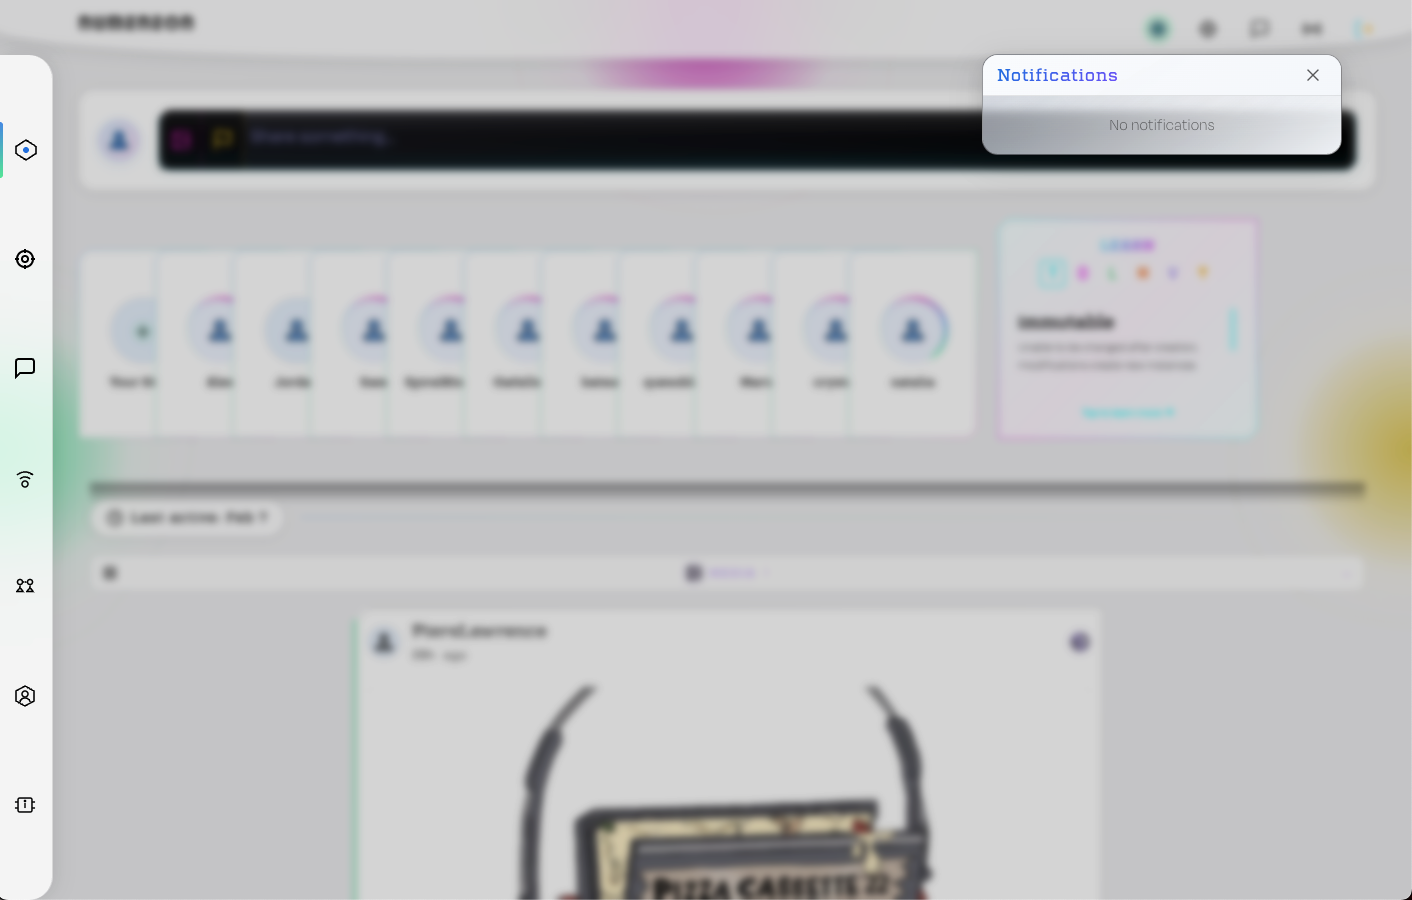
Task: Select the broadcast signal sidebar icon
Action: click(x=25, y=479)
